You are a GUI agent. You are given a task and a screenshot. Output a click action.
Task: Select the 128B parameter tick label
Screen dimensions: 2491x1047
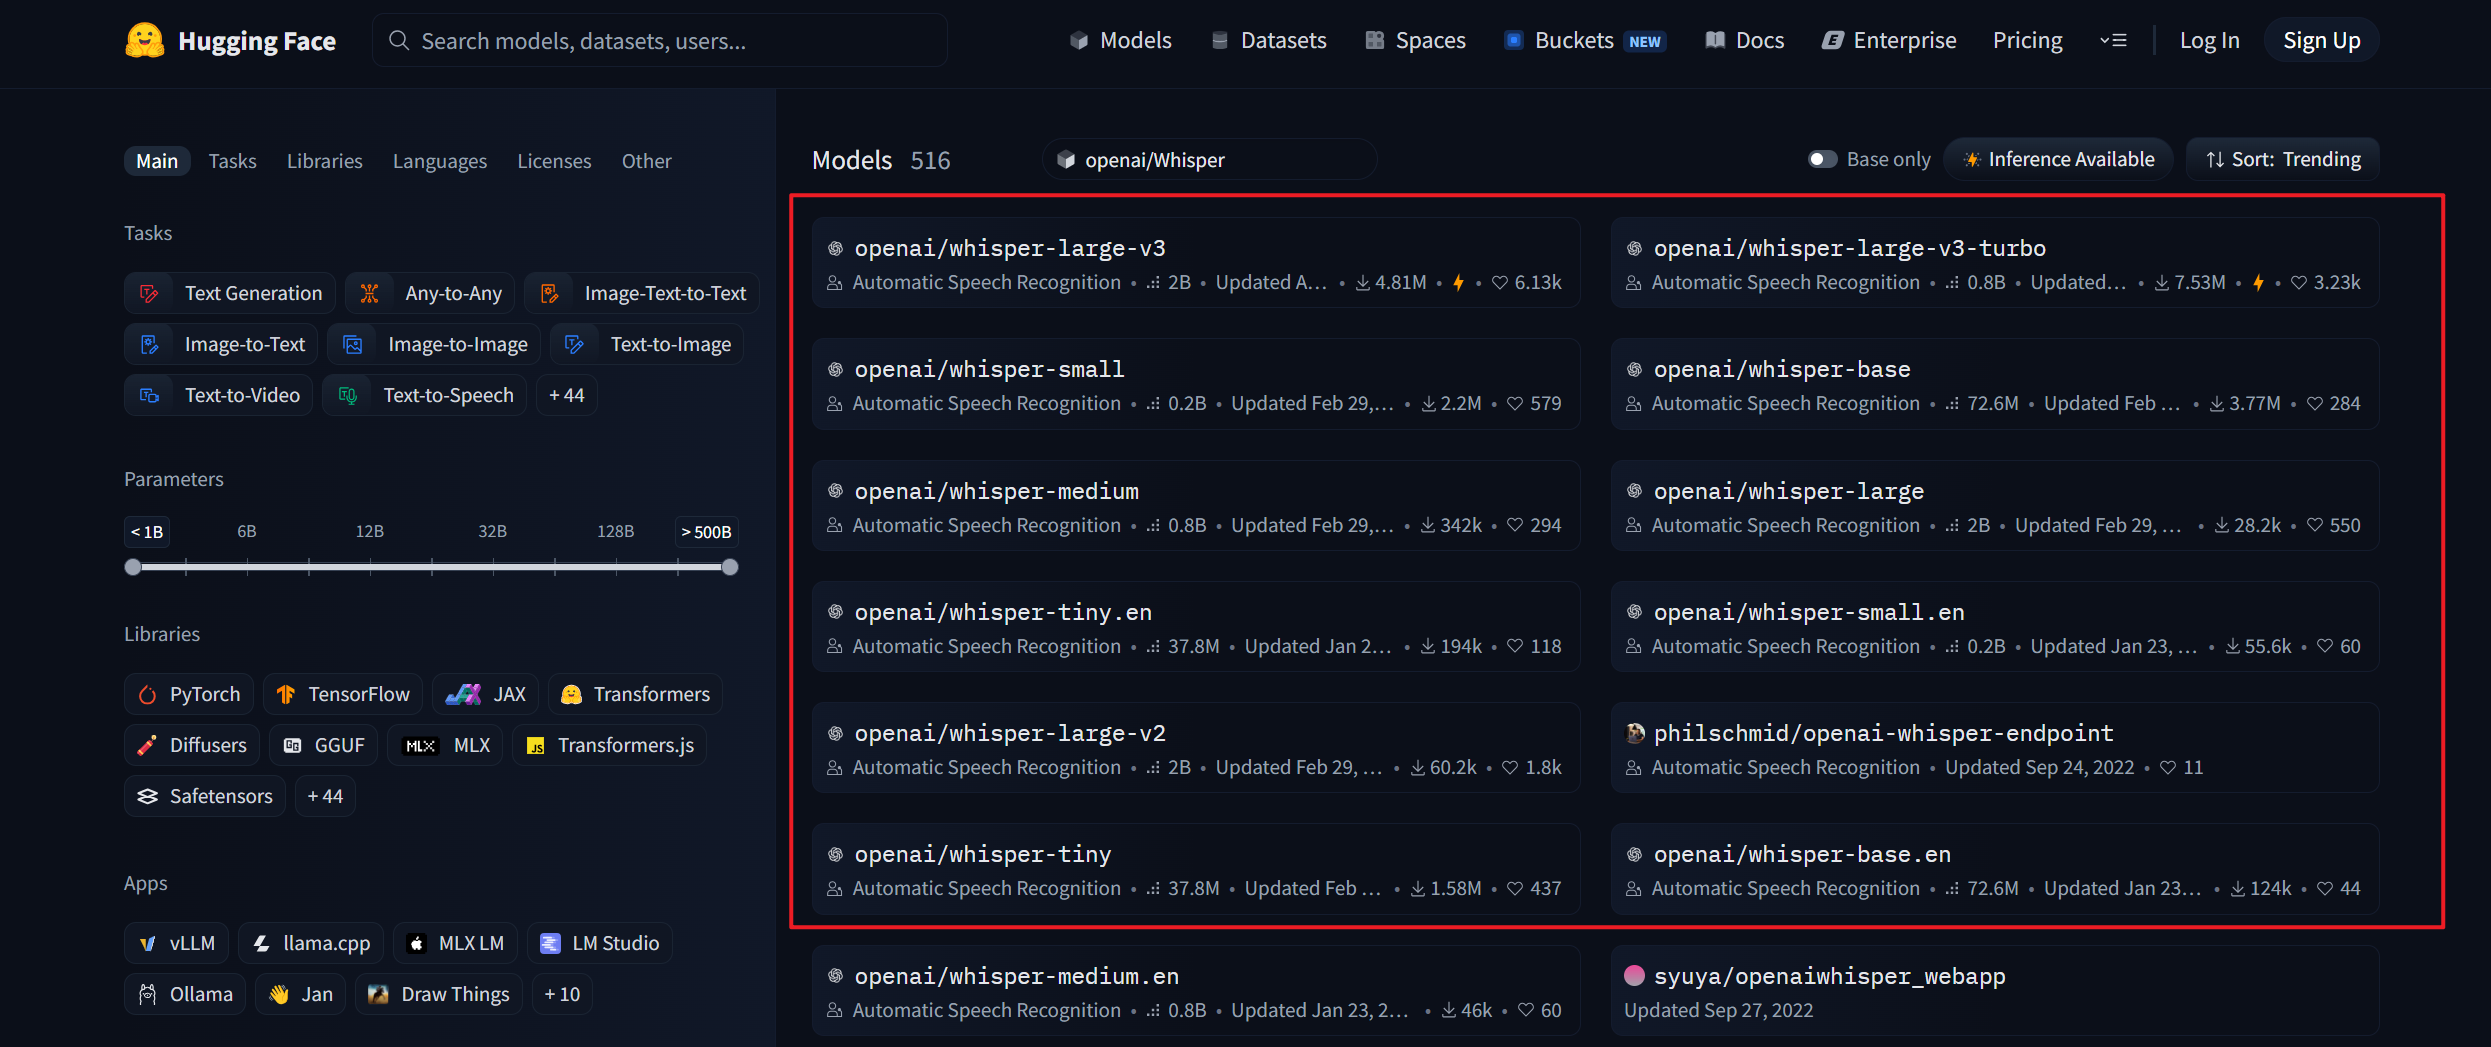pyautogui.click(x=615, y=531)
